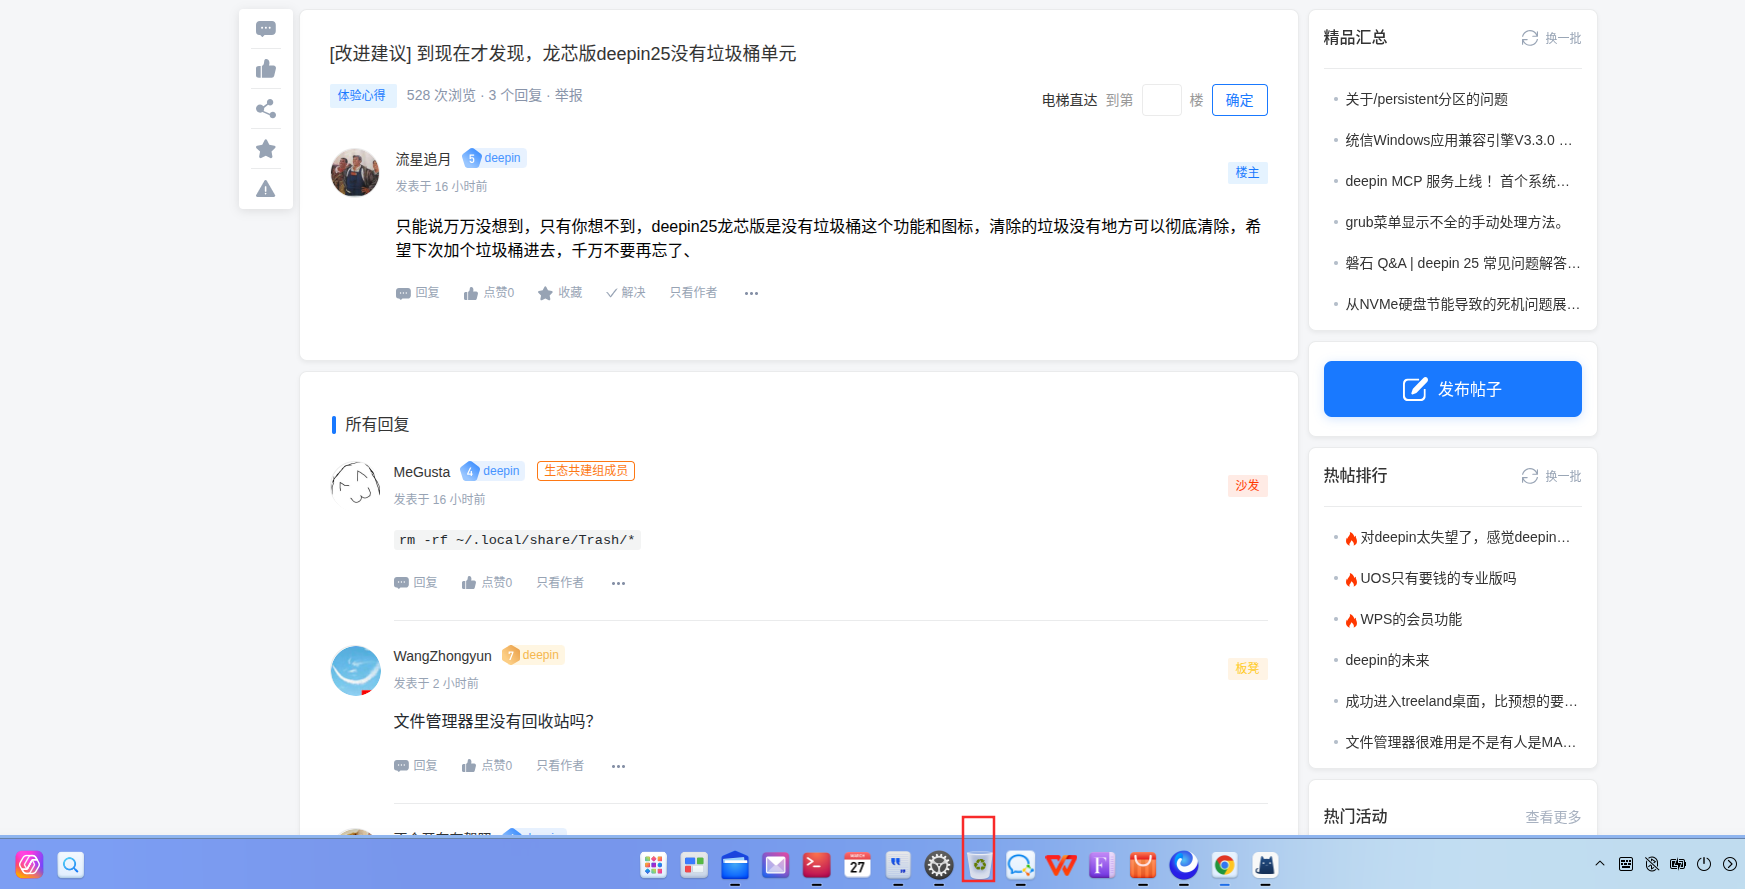Image resolution: width=1745 pixels, height=889 pixels.
Task: Open hot post UOS只有要钱的专业版吗
Action: (x=1438, y=578)
